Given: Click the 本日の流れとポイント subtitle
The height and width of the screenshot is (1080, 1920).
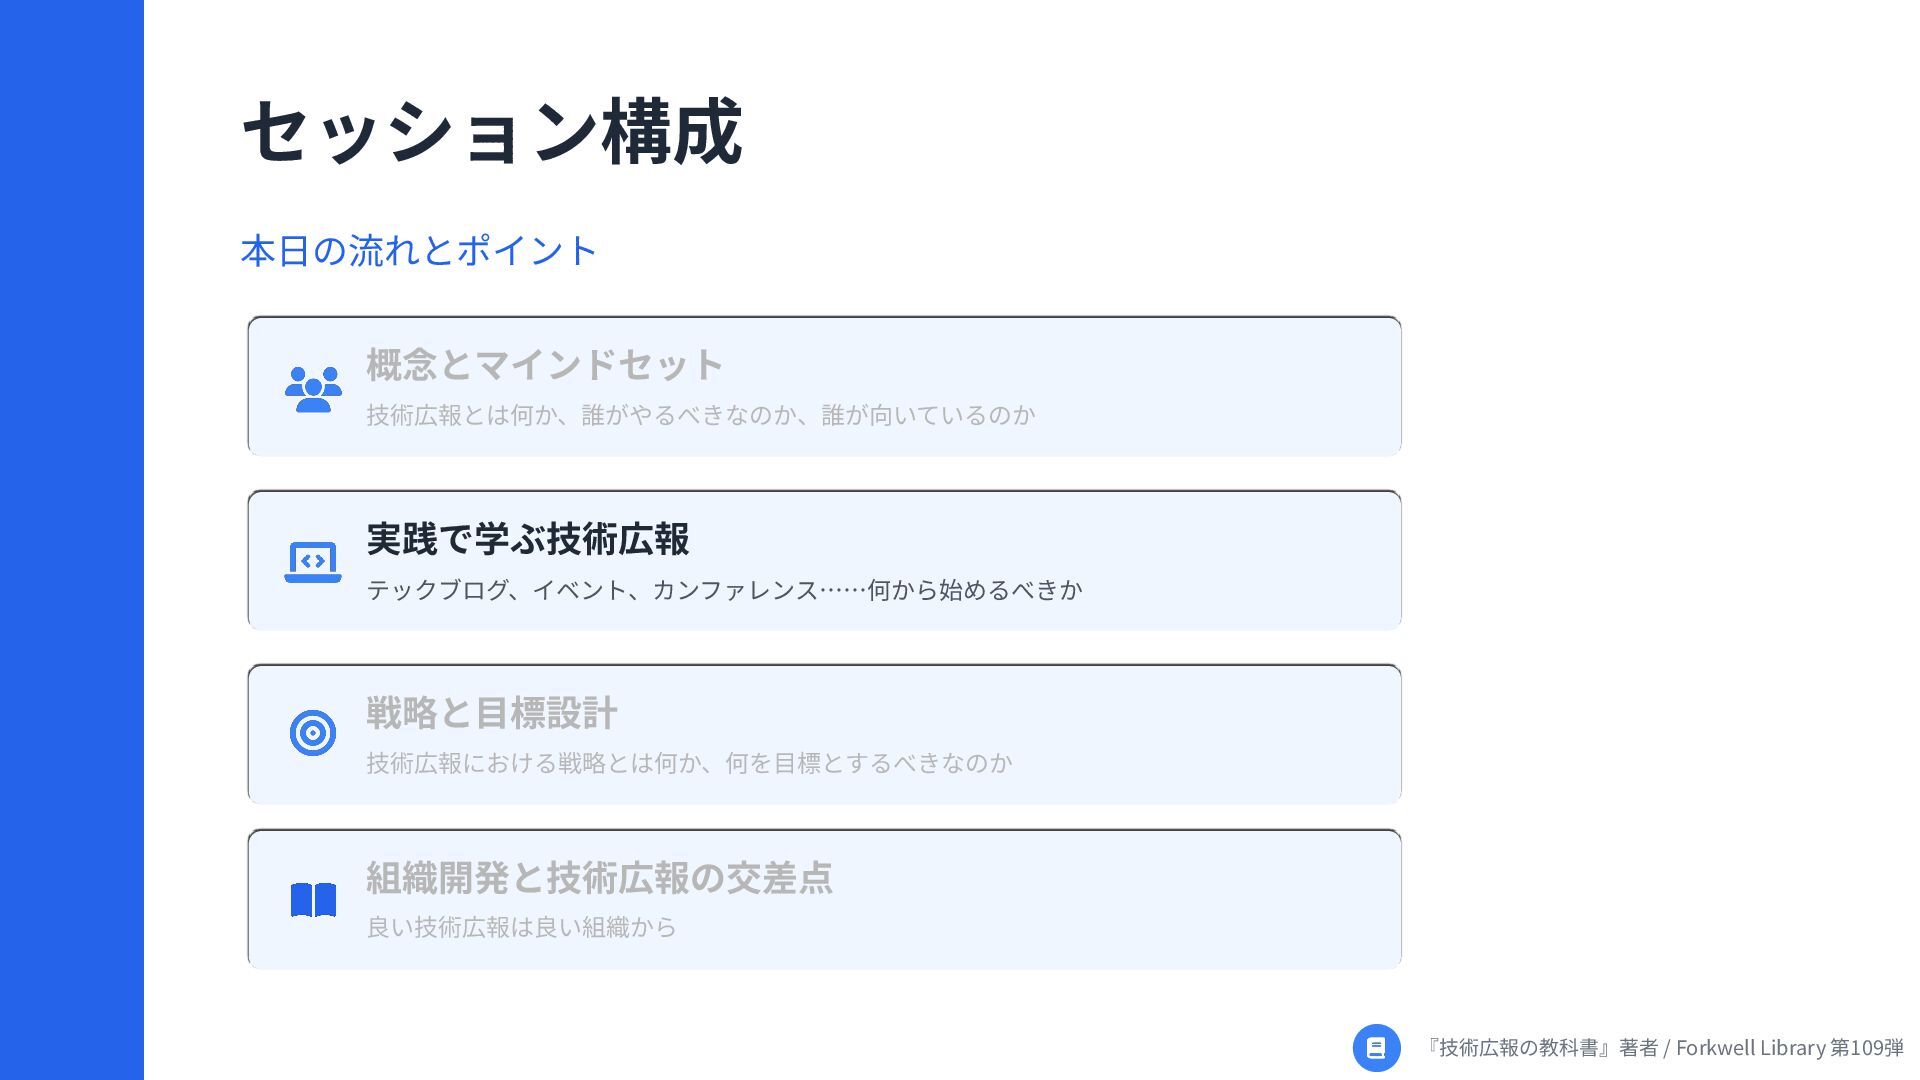Looking at the screenshot, I should [419, 250].
